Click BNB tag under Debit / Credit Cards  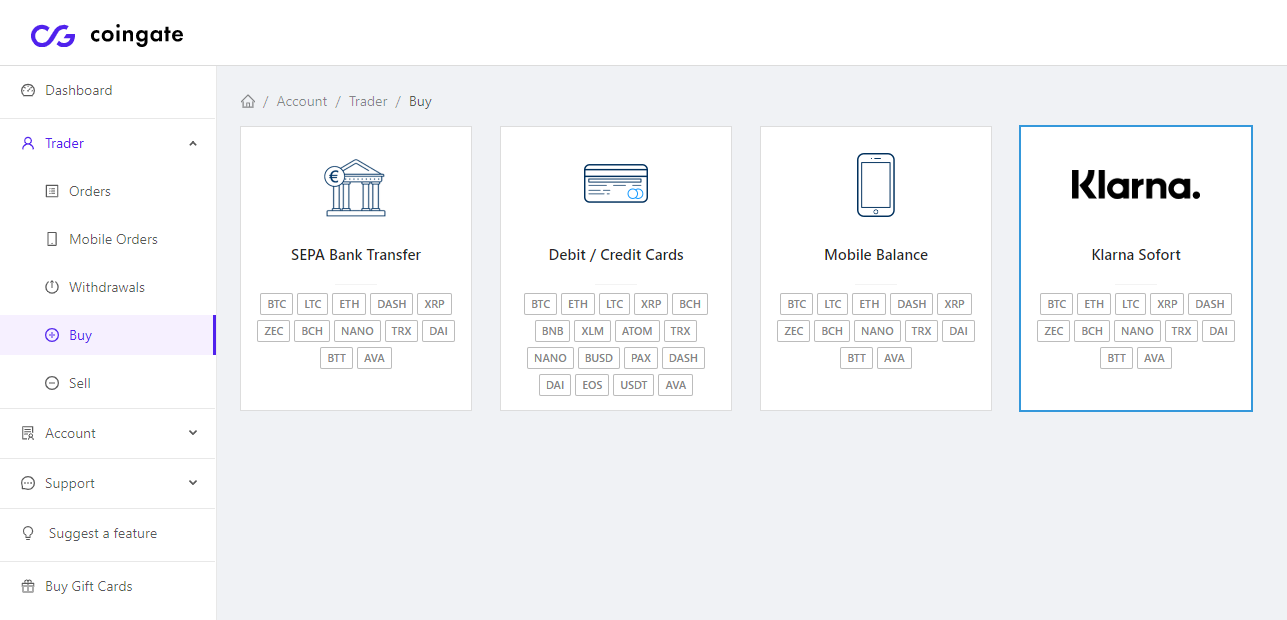tap(552, 331)
